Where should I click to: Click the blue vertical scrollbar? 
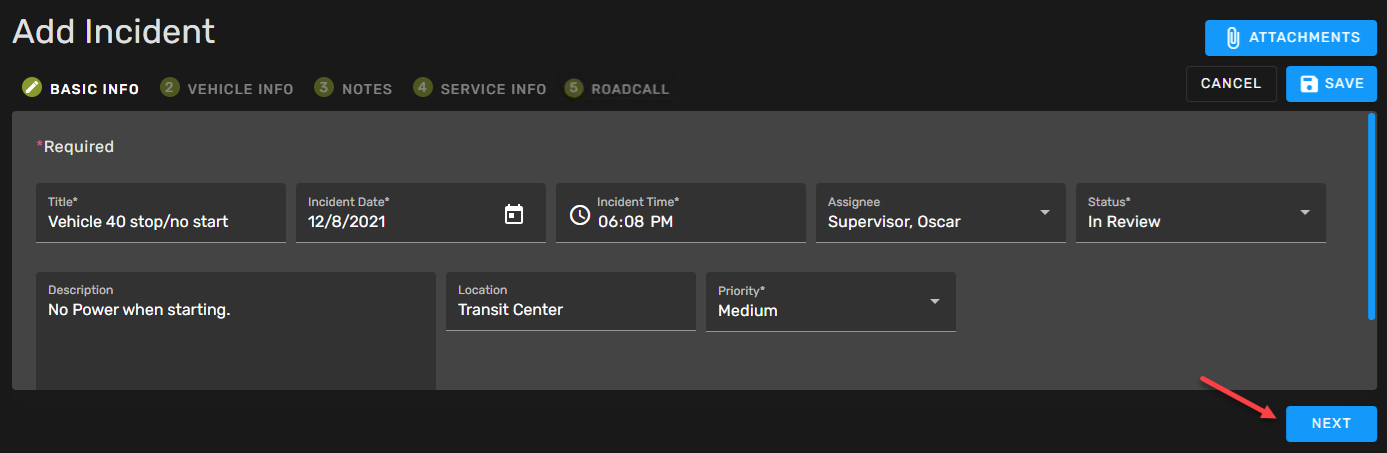coord(1371,216)
